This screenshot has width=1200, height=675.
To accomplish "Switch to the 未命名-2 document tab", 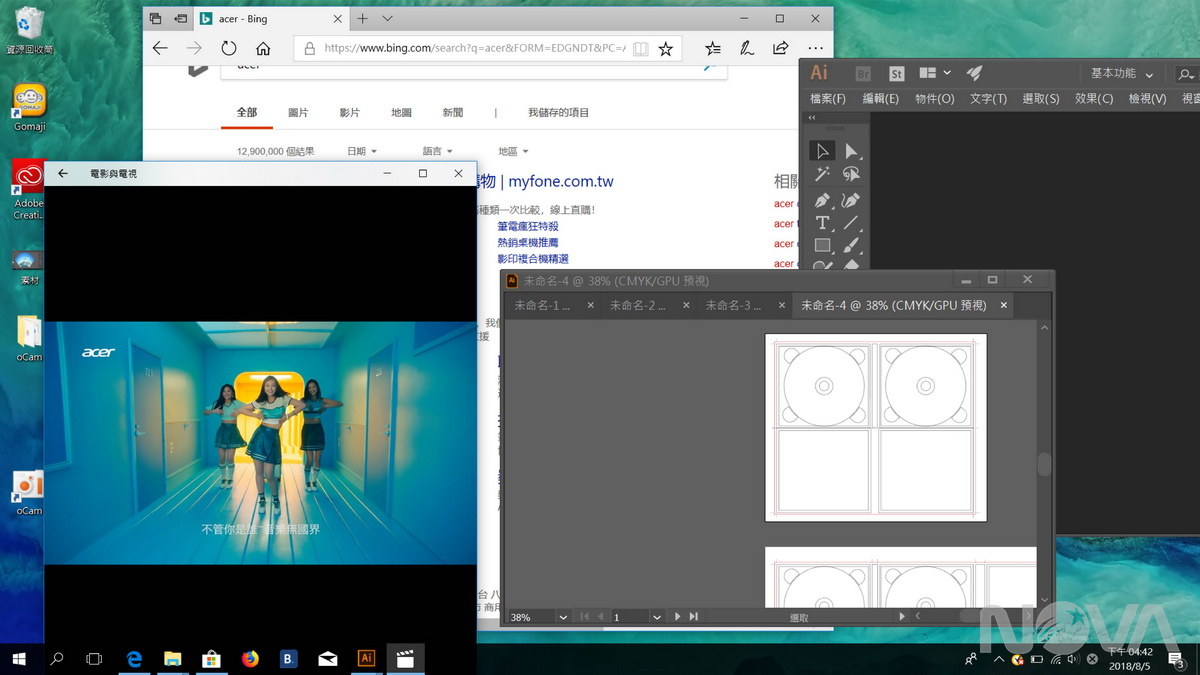I will [x=638, y=305].
